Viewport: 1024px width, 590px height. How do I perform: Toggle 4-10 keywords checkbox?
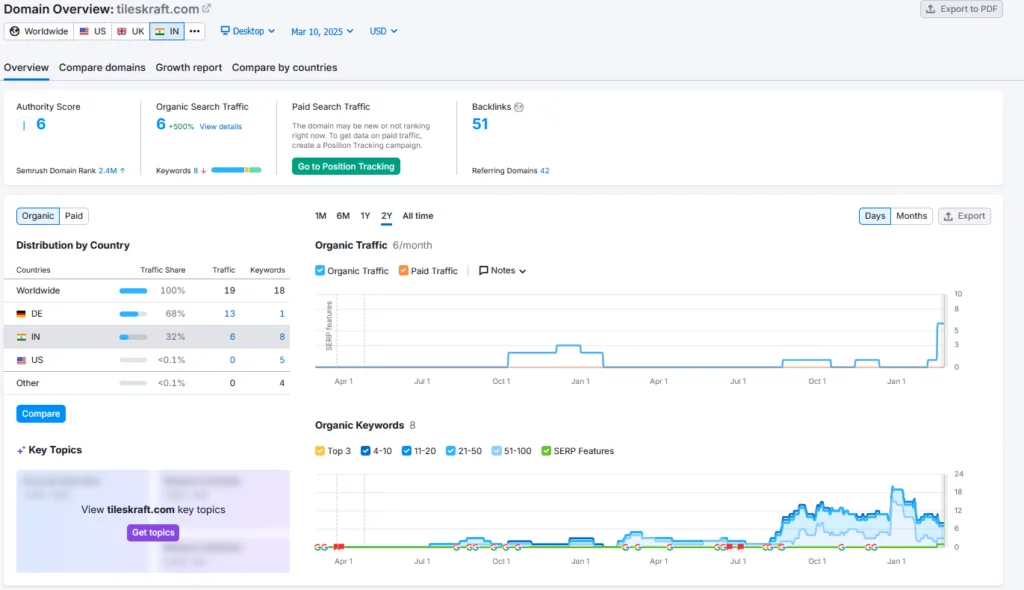(366, 451)
